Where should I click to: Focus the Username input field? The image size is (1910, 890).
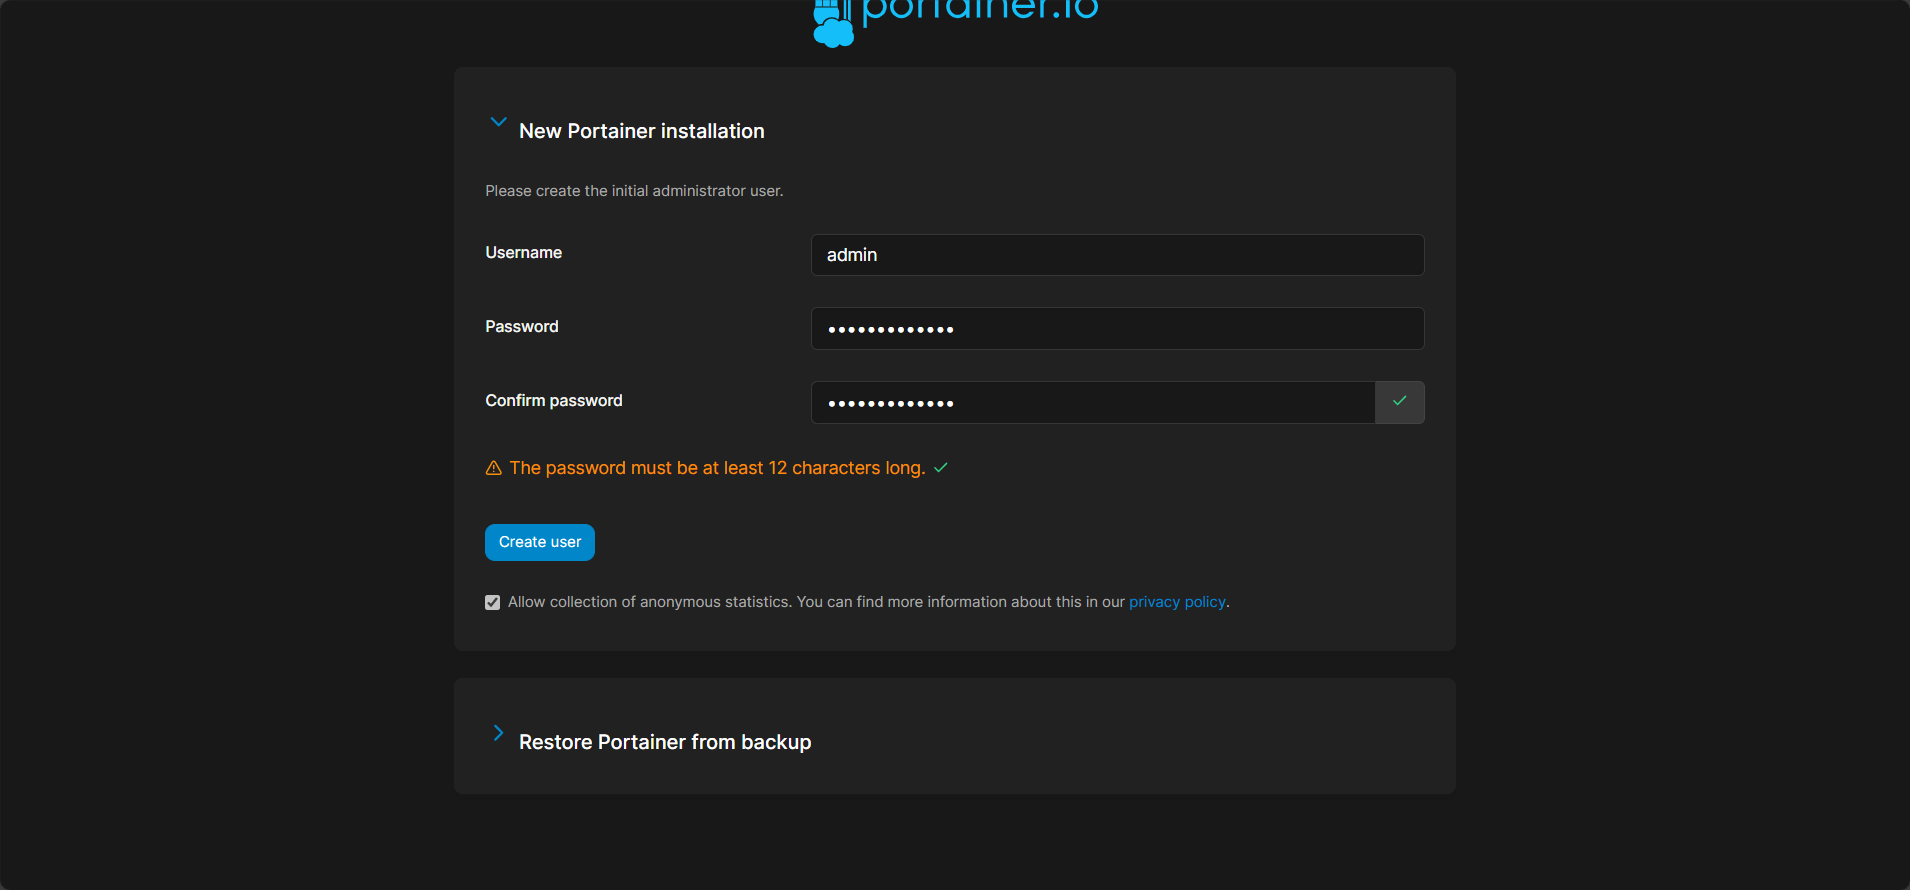[x=1117, y=255]
